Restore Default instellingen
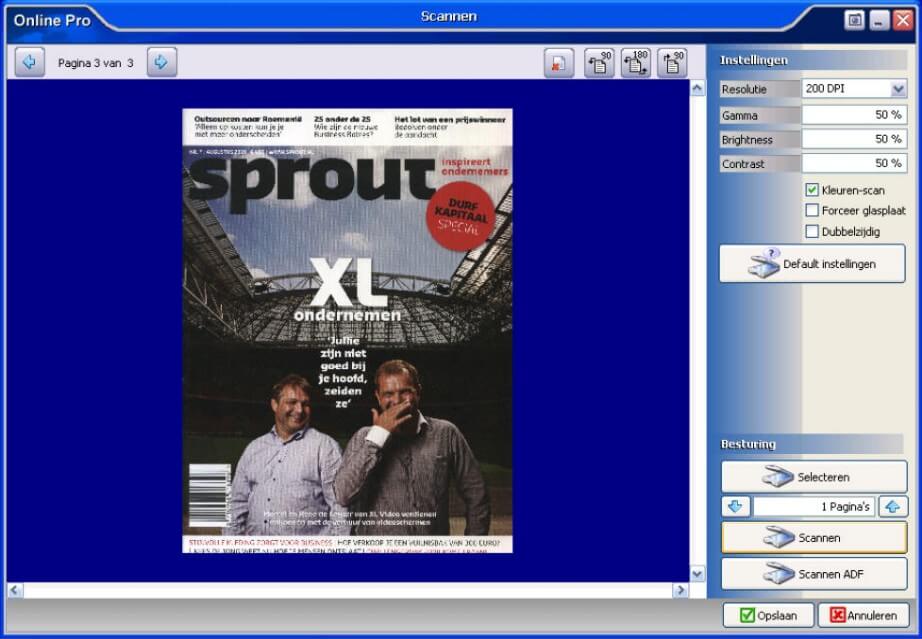This screenshot has width=922, height=639. (x=812, y=264)
